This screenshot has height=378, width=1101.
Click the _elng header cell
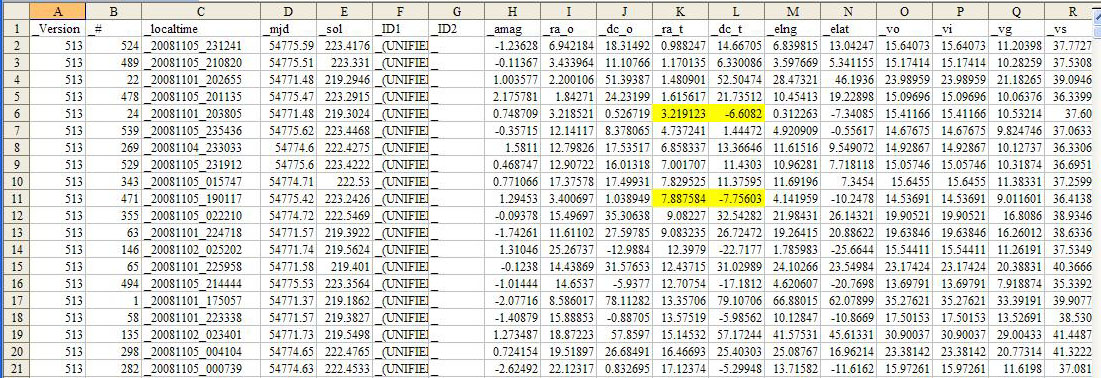[793, 29]
